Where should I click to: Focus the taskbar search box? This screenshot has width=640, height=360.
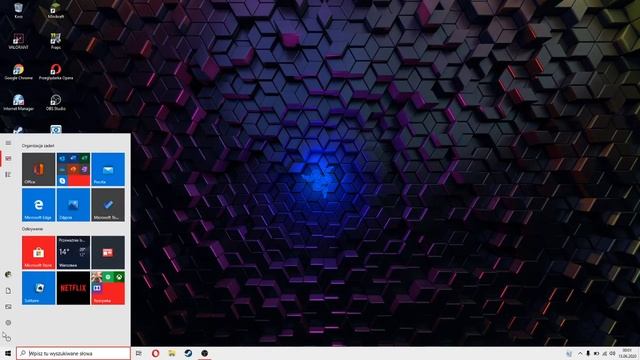[73, 353]
